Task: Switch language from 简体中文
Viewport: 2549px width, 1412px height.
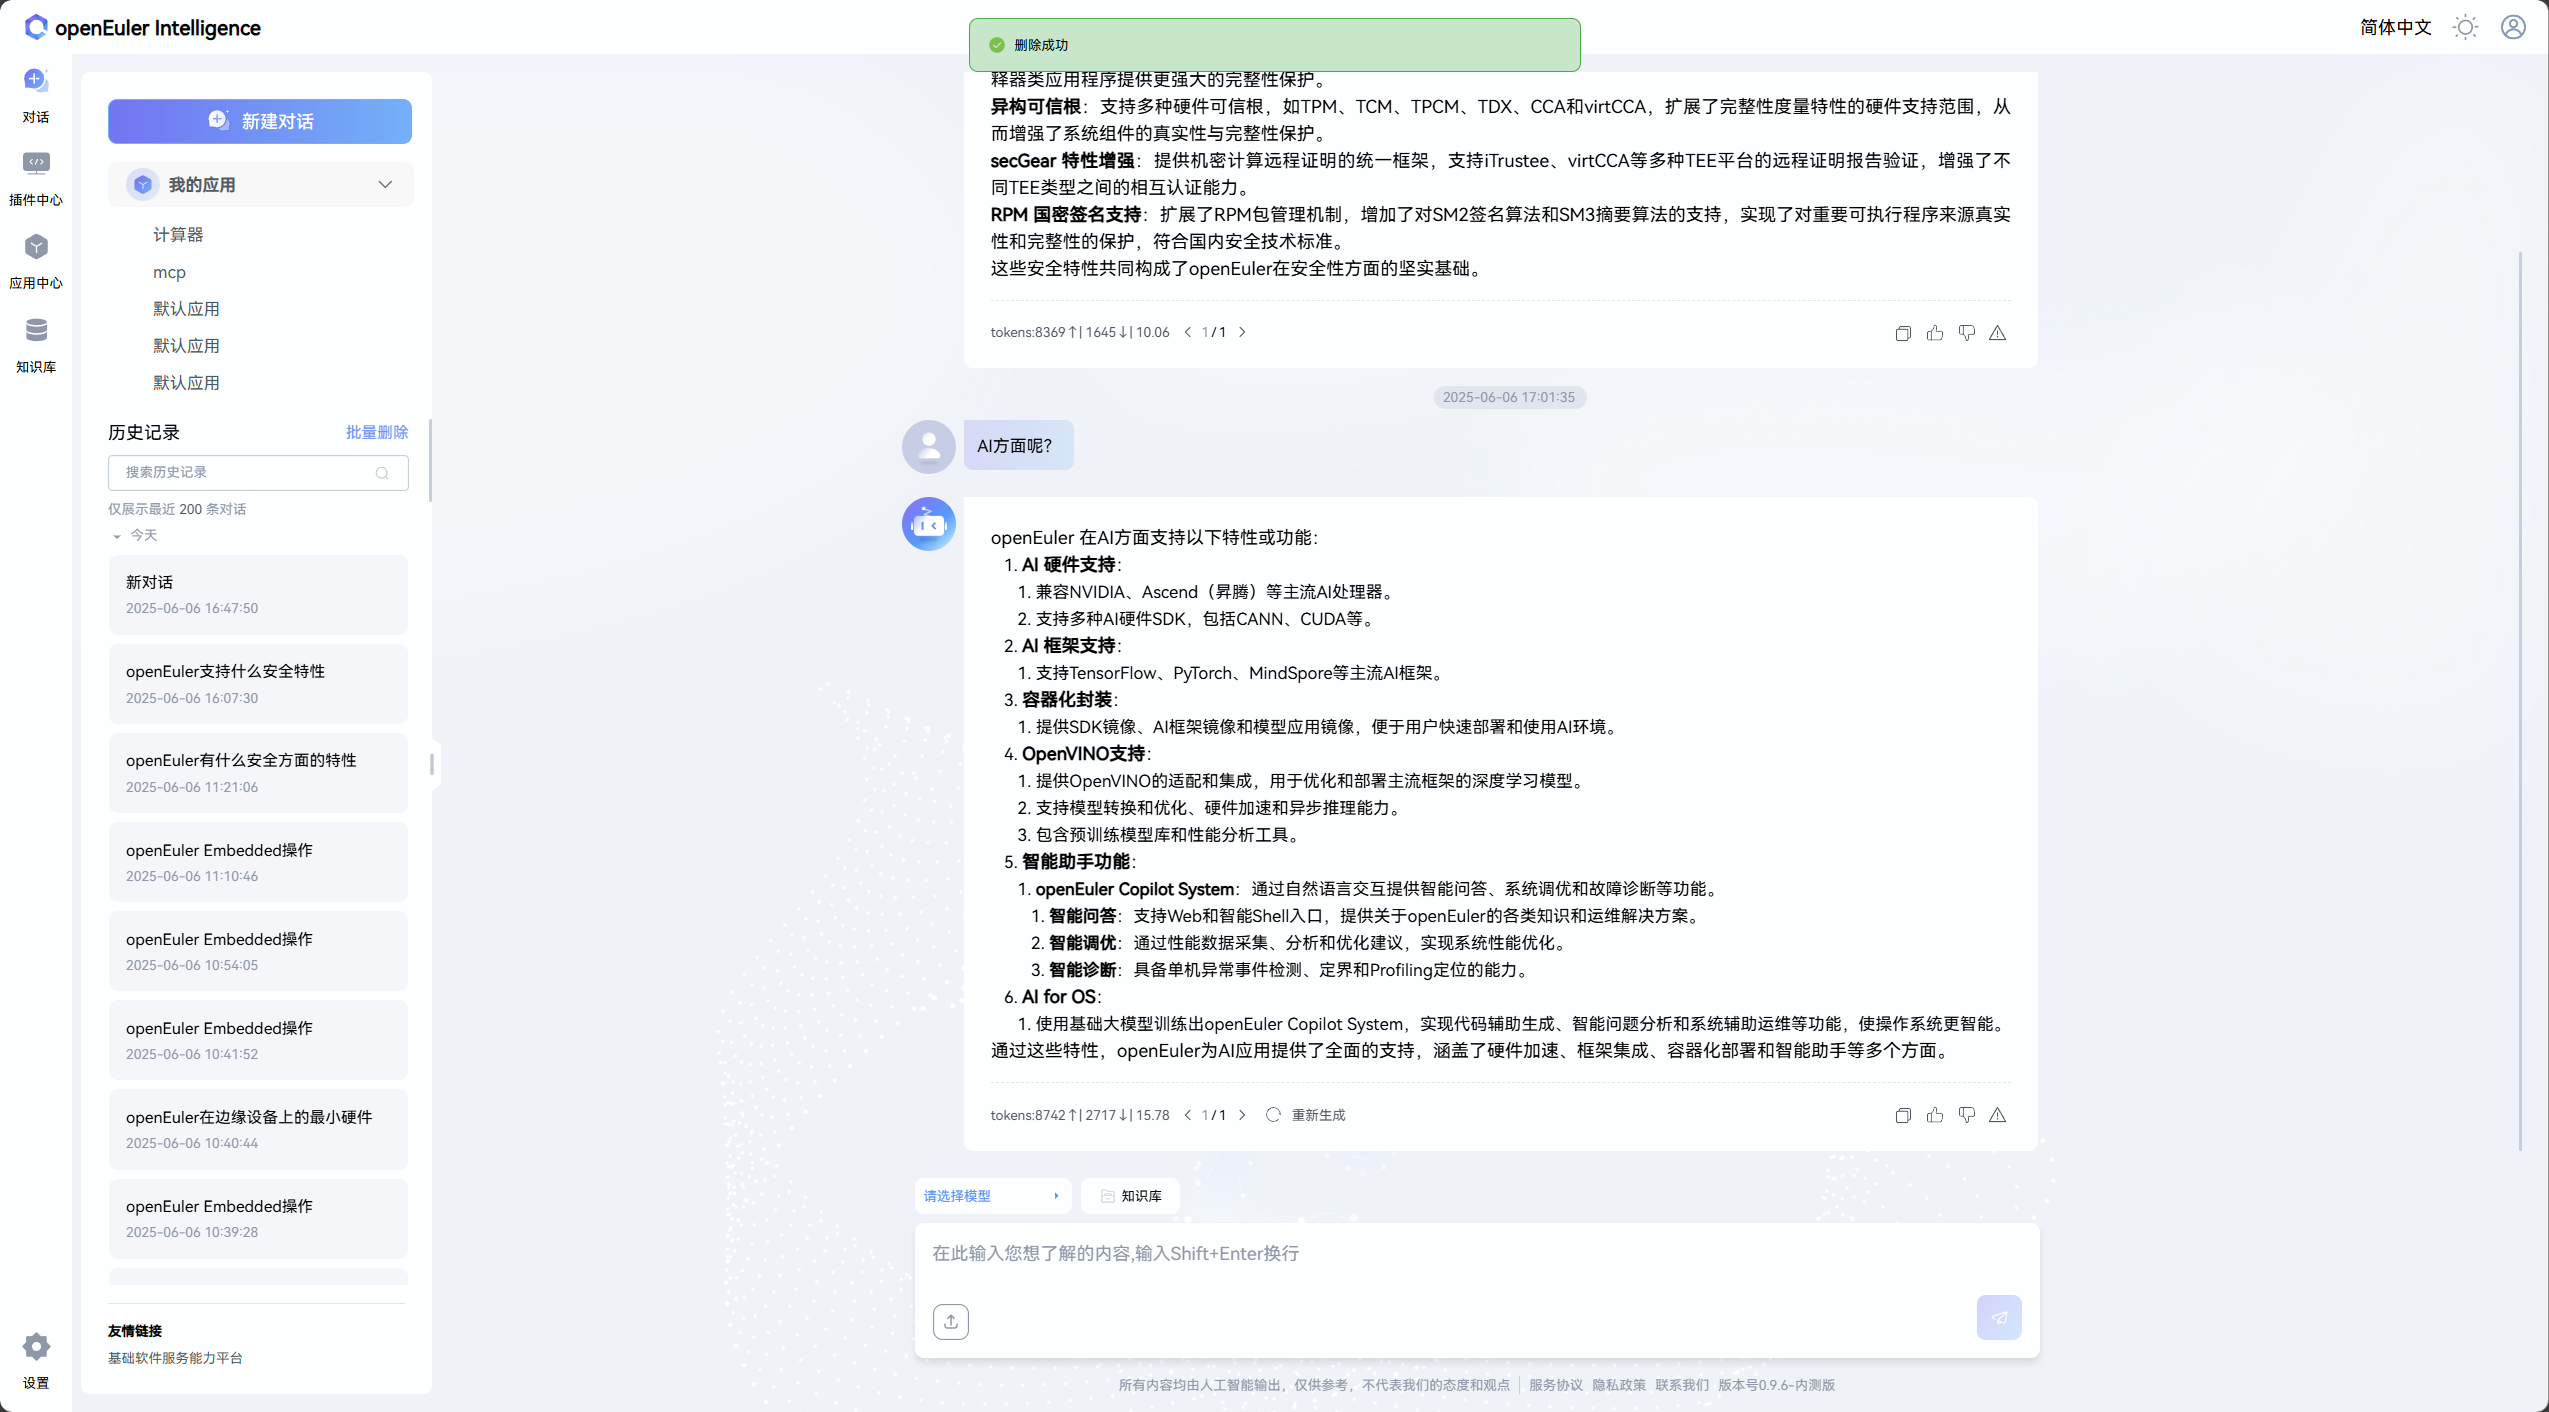Action: pos(2395,27)
